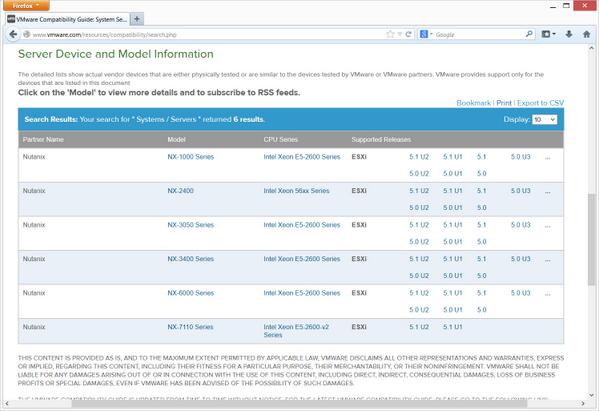Expand more releases ellipsis in NX-1000 row
599x411 pixels.
pos(547,158)
